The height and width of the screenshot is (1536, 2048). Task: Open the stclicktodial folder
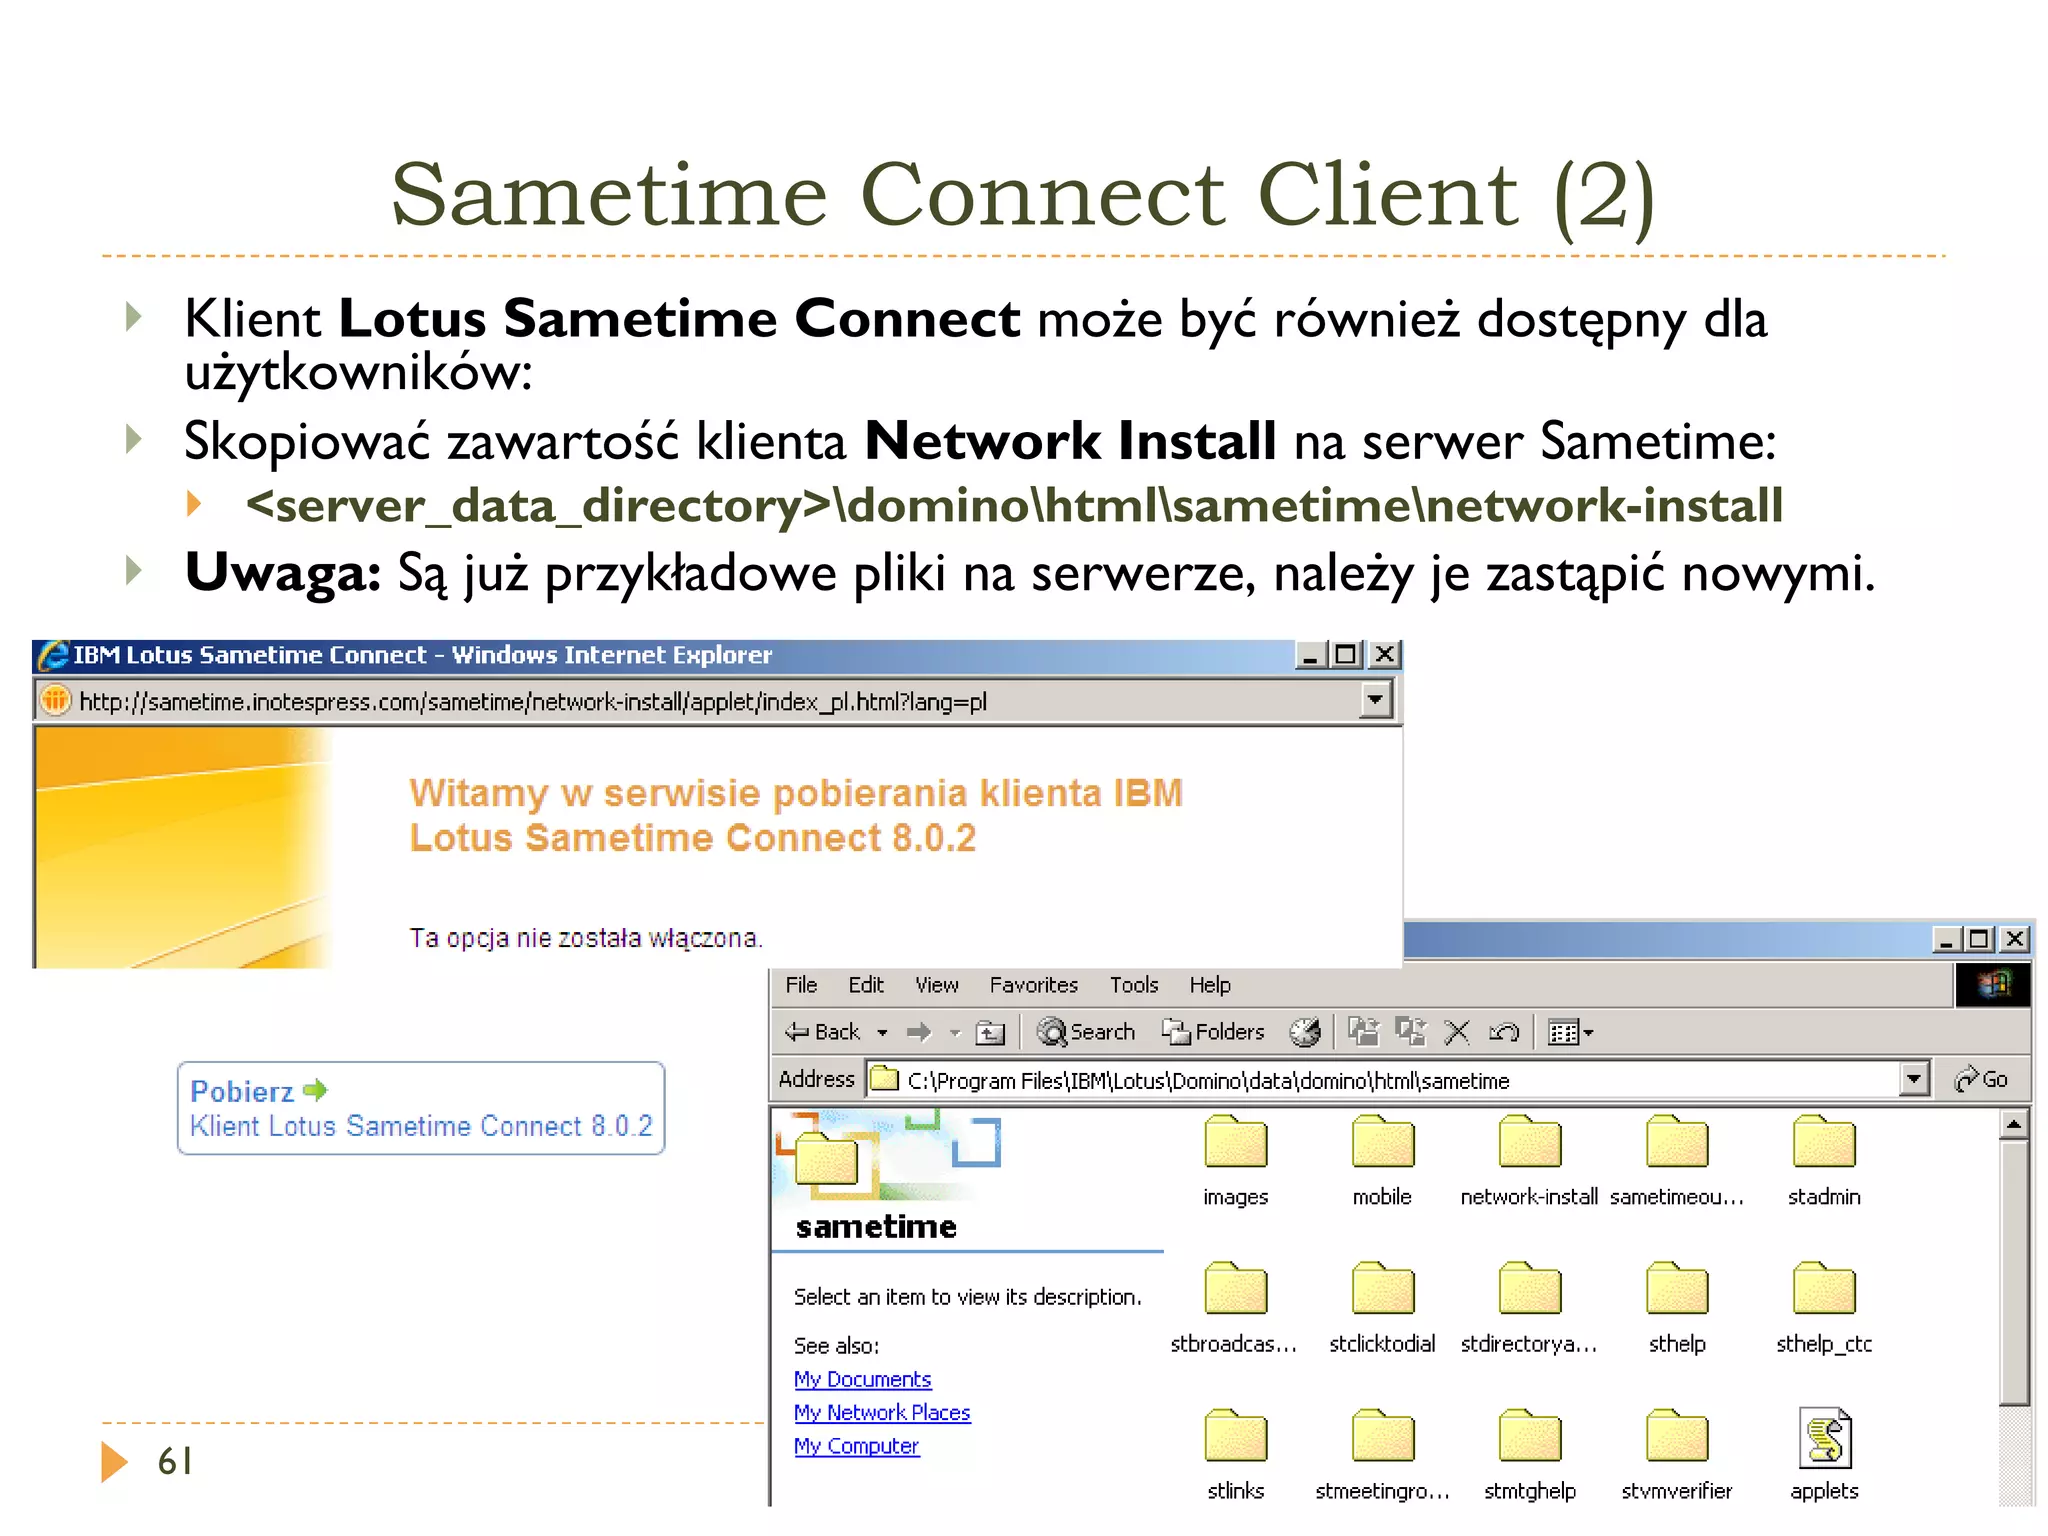click(1382, 1307)
